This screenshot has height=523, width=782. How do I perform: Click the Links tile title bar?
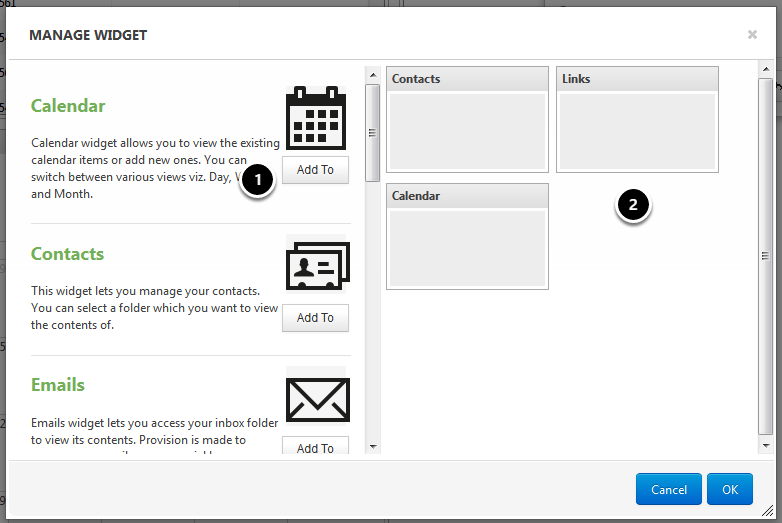(x=637, y=79)
